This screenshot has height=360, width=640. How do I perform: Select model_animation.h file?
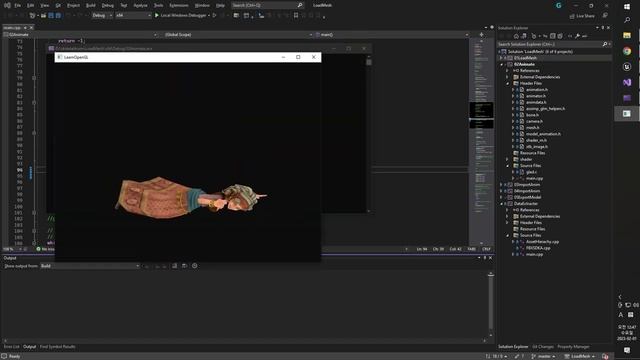[x=543, y=134]
